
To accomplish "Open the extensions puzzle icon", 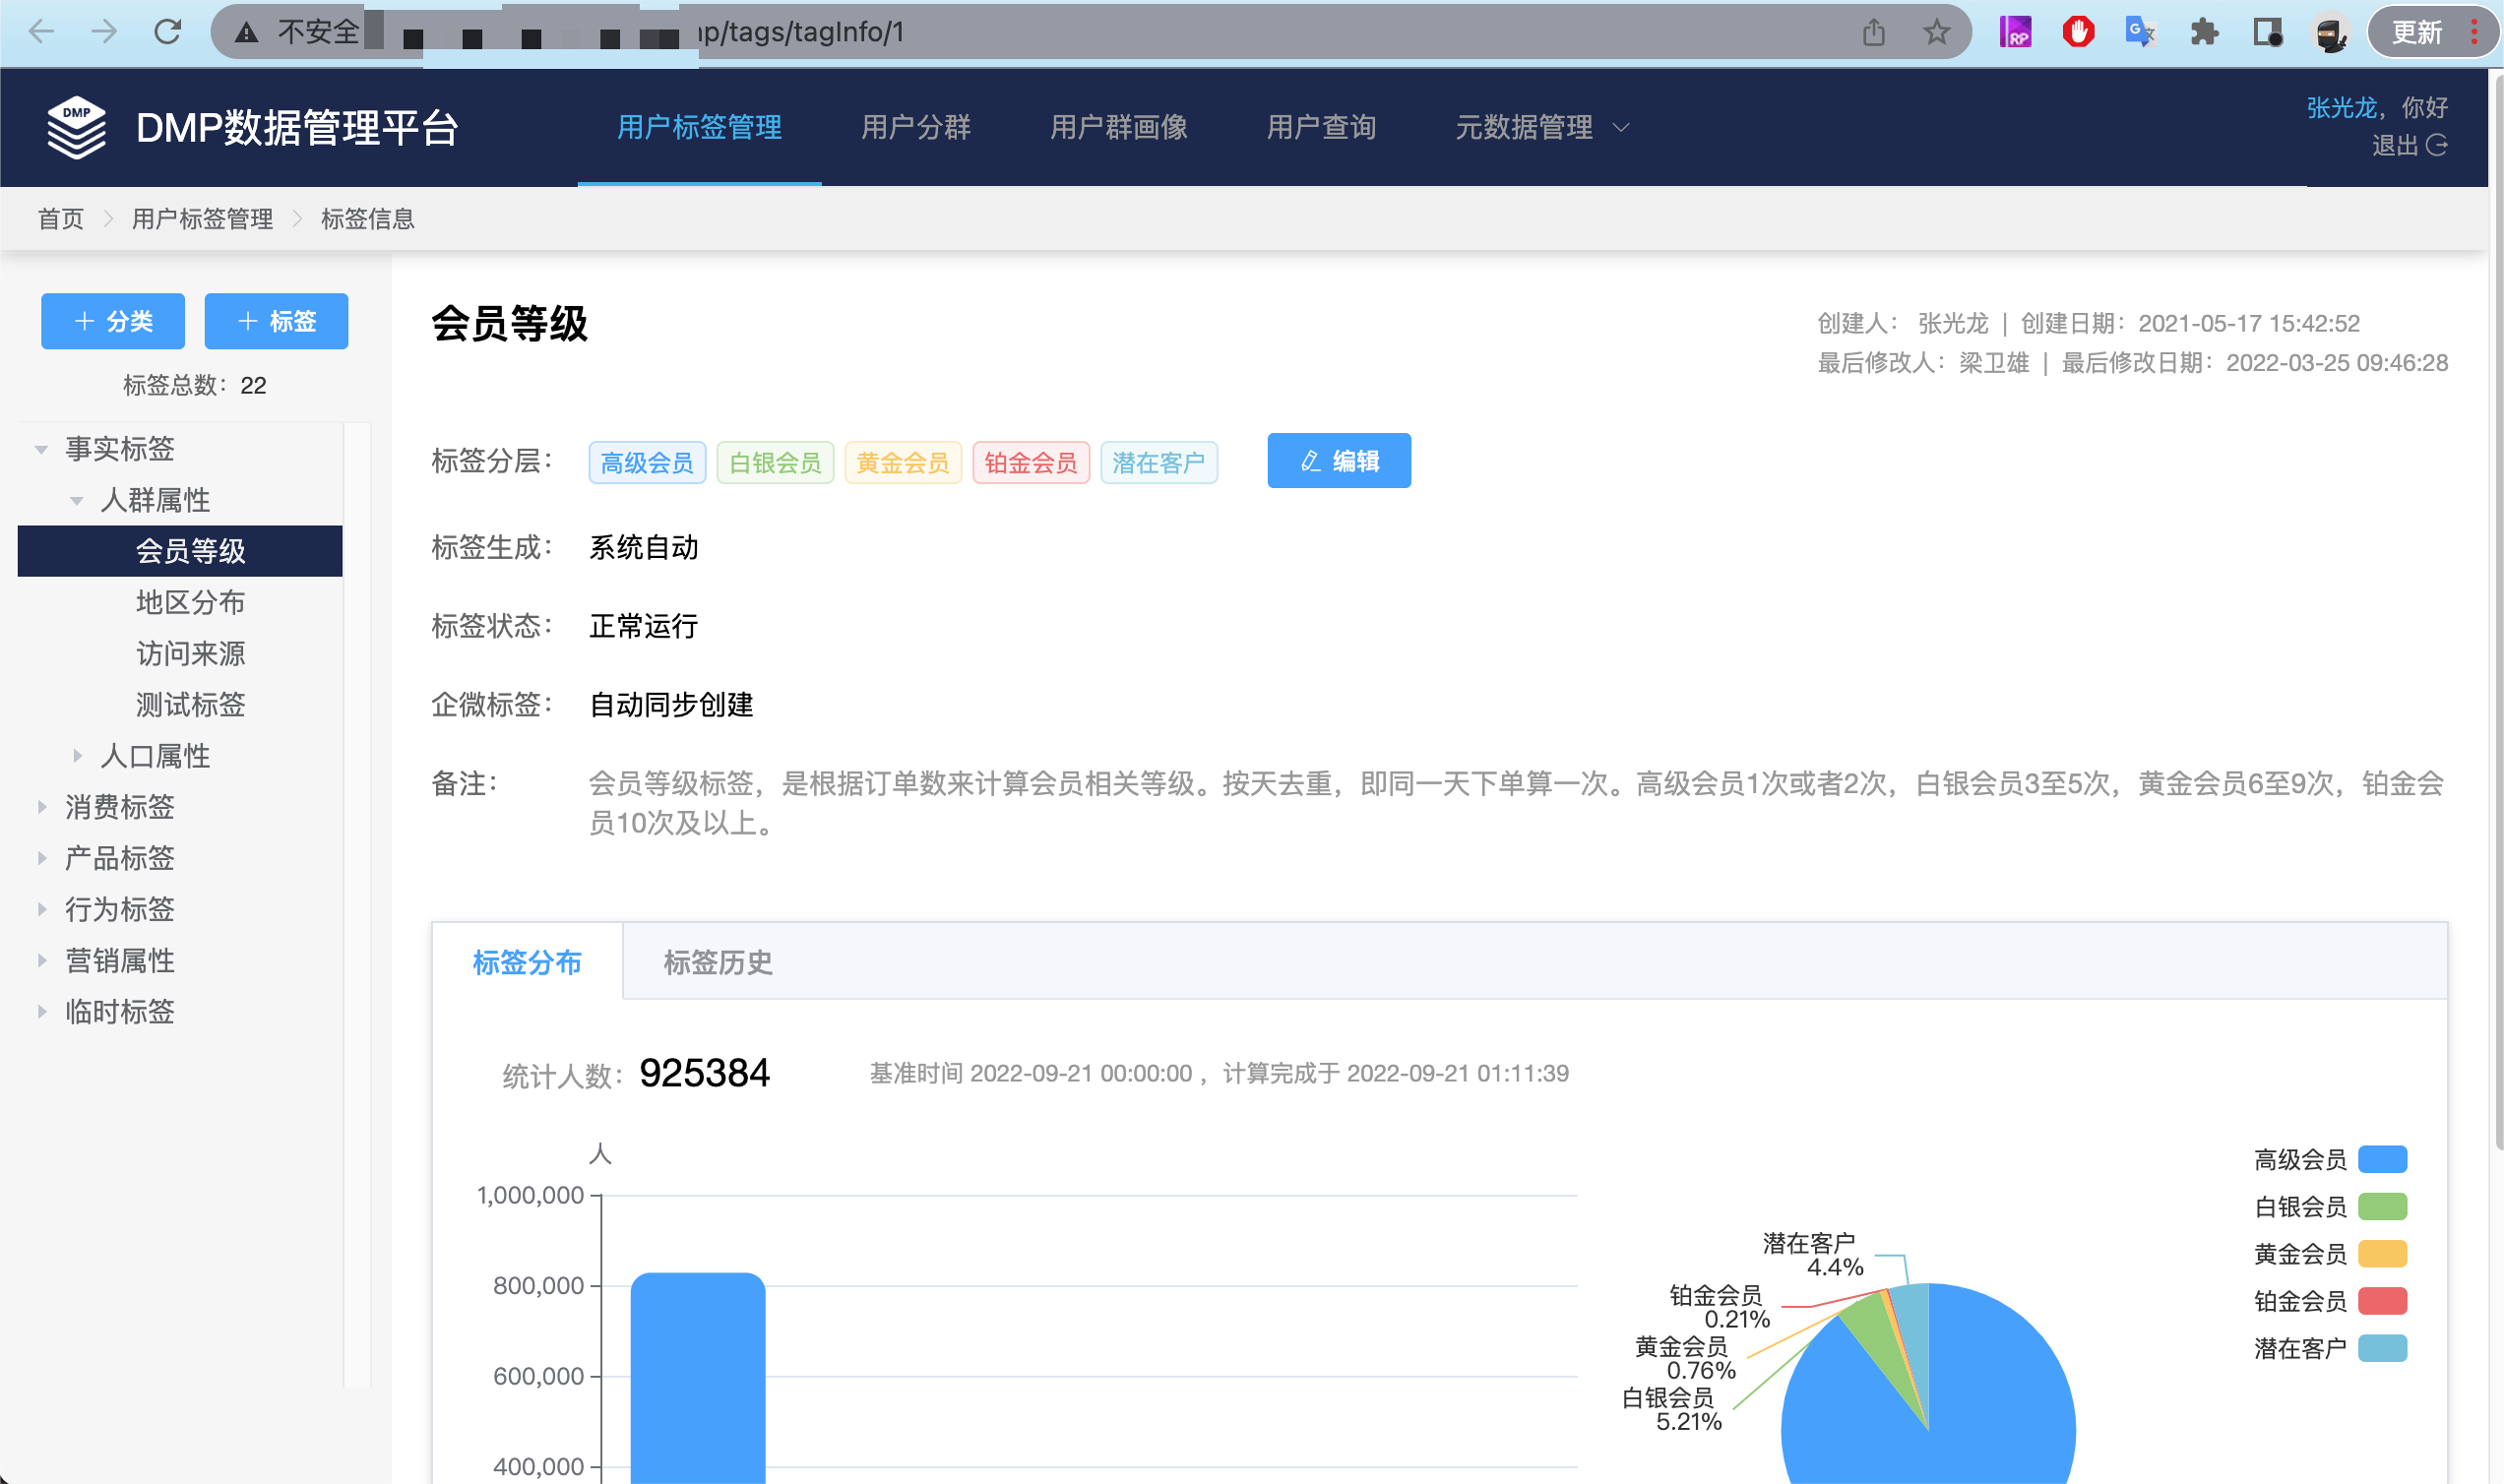I will coord(2204,33).
